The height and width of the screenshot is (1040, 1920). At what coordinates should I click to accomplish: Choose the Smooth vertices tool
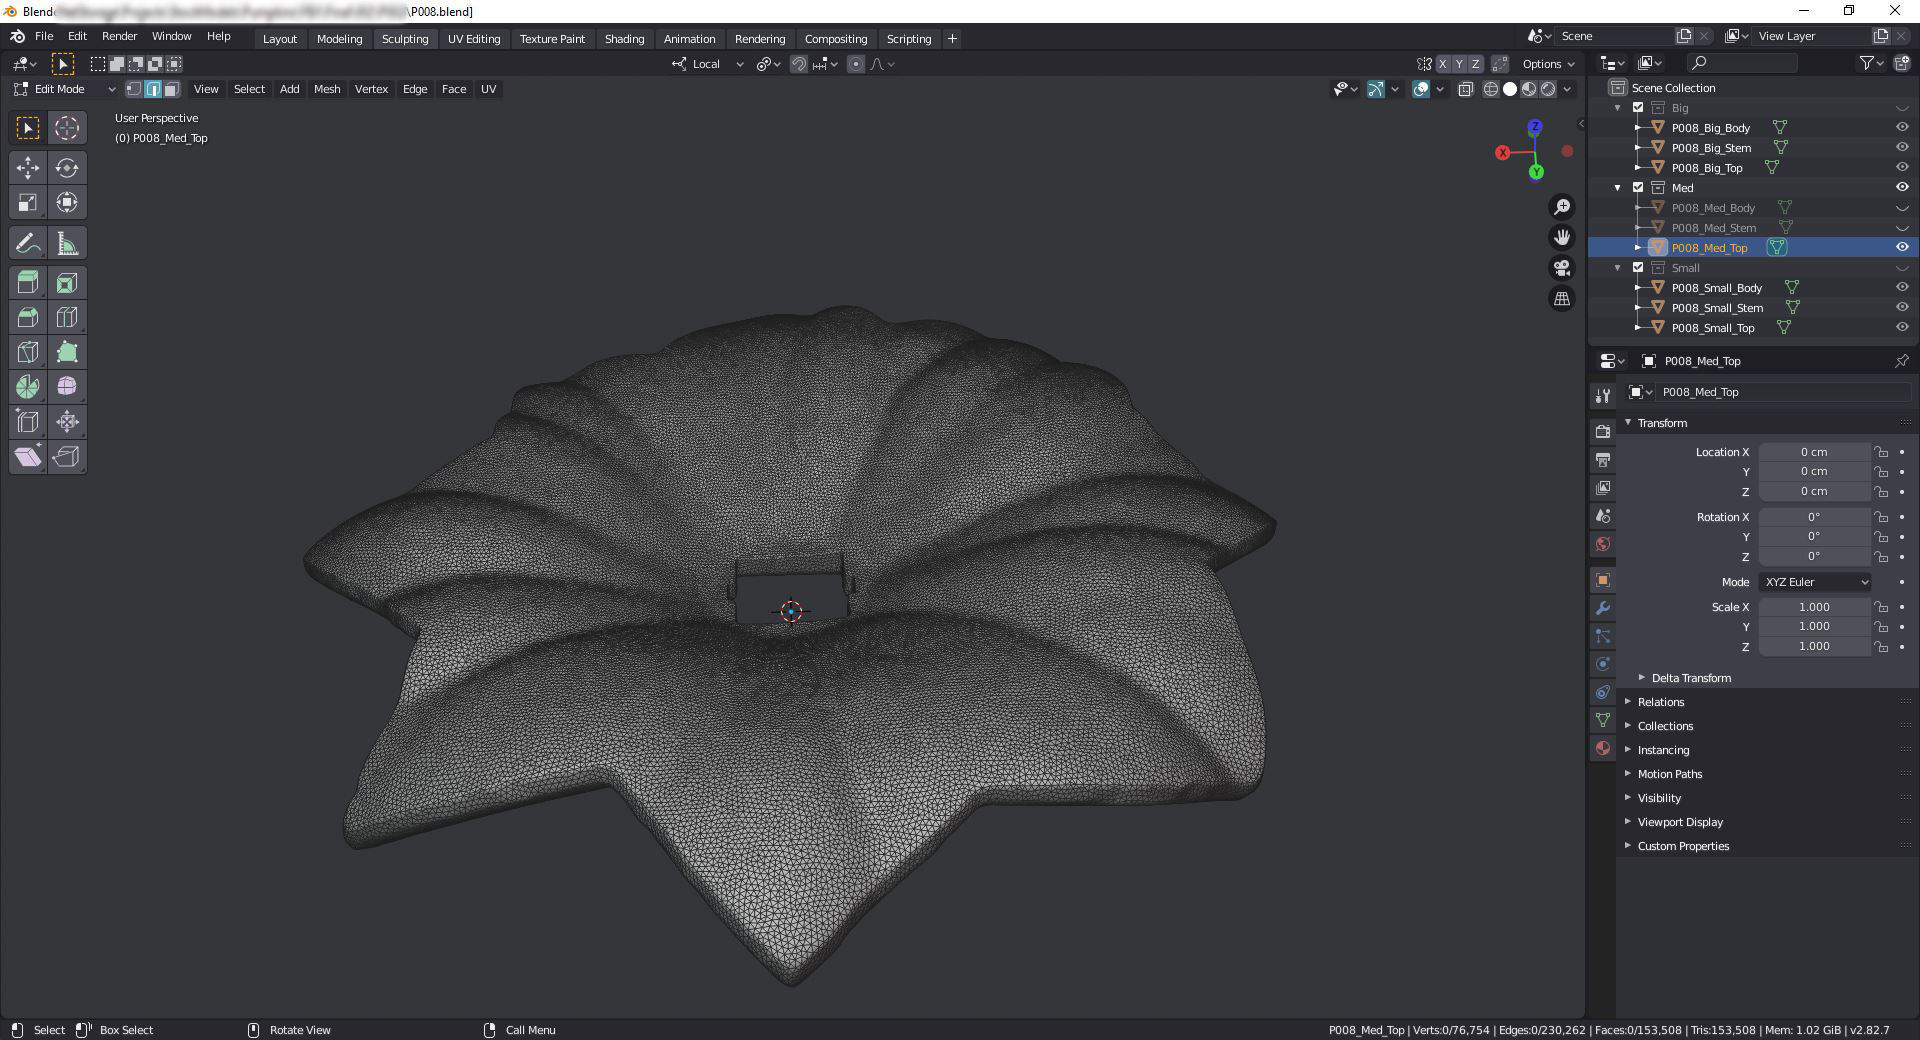pos(67,387)
